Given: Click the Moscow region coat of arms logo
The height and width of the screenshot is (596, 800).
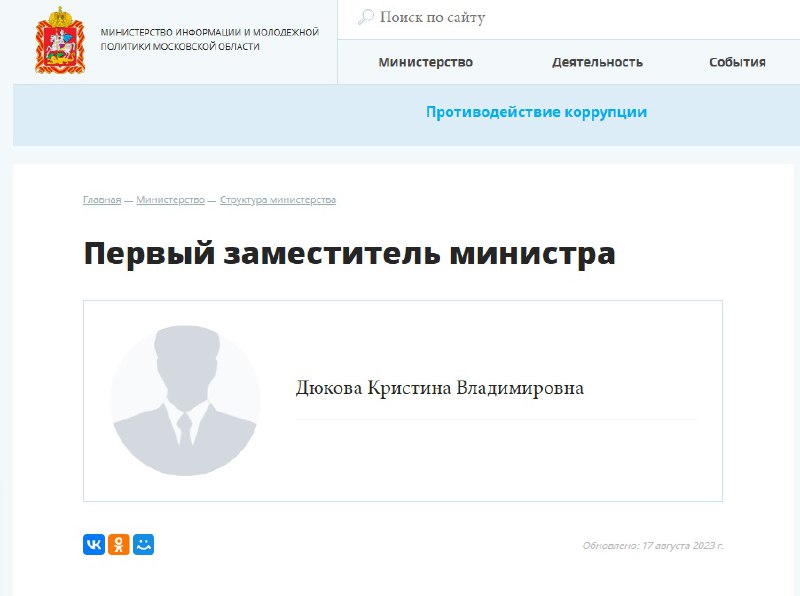Looking at the screenshot, I should (60, 40).
